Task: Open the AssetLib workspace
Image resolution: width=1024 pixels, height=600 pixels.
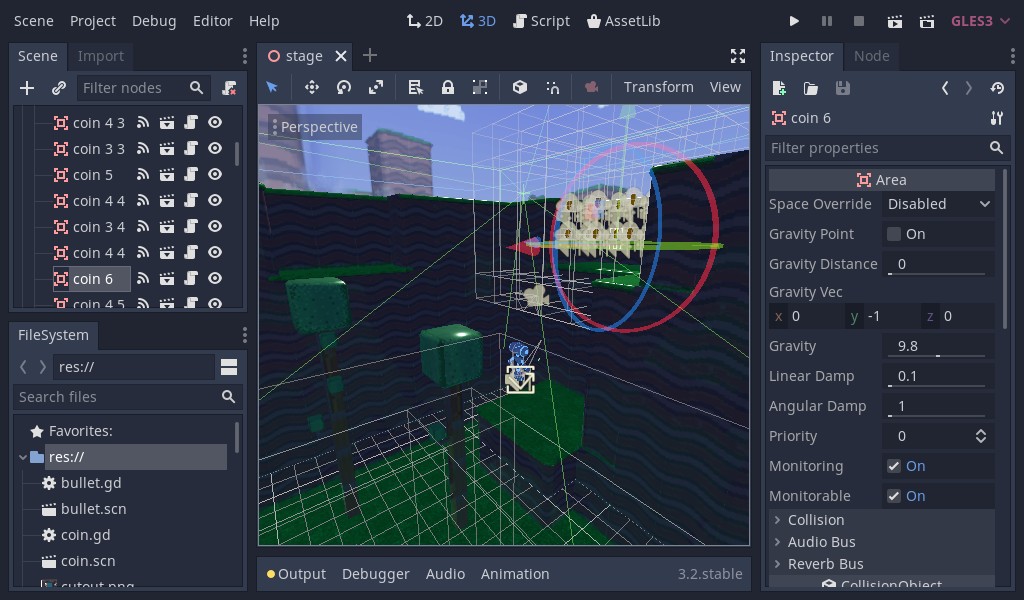Action: tap(624, 21)
